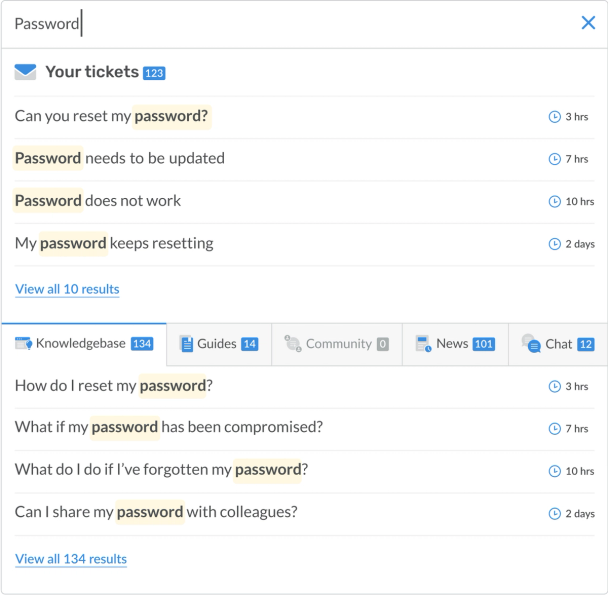Click the clock icon on the '3 hrs' ticket
608x595 pixels.
click(x=555, y=117)
